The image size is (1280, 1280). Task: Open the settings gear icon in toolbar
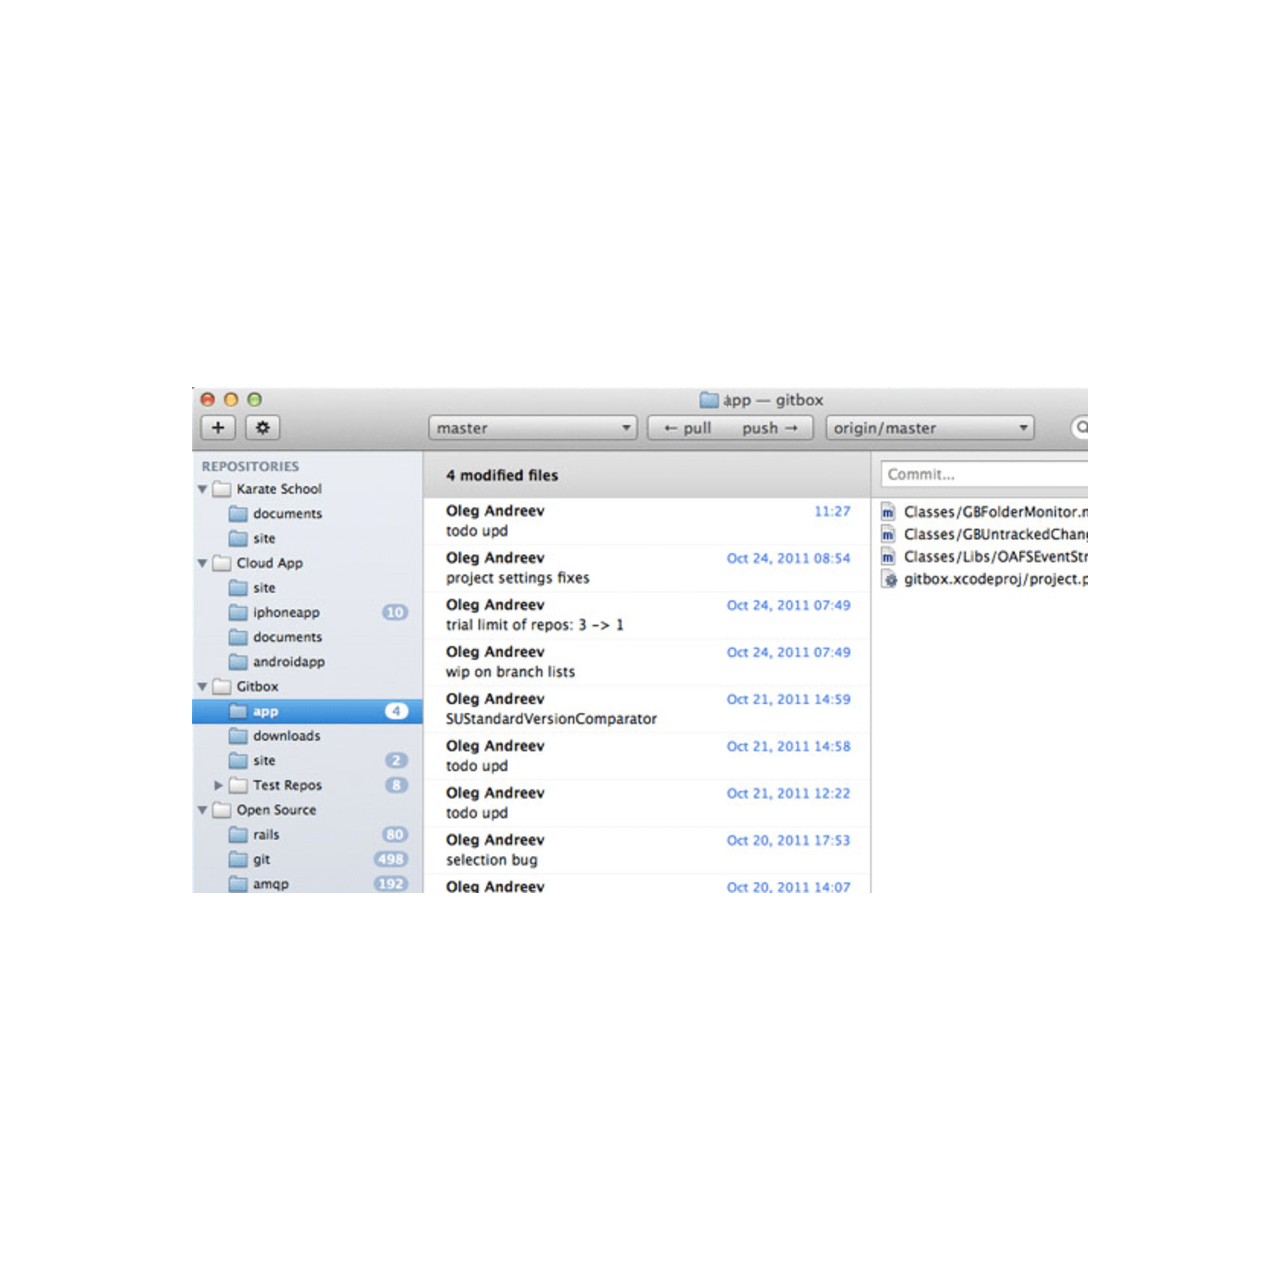pos(262,427)
